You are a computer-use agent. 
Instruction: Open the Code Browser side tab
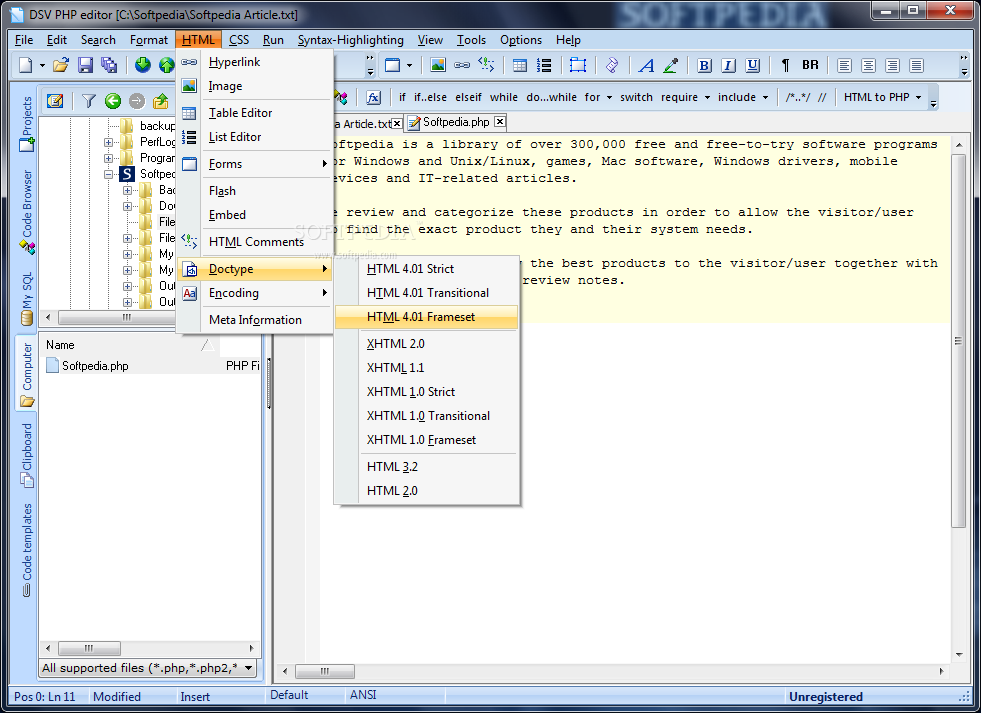27,213
